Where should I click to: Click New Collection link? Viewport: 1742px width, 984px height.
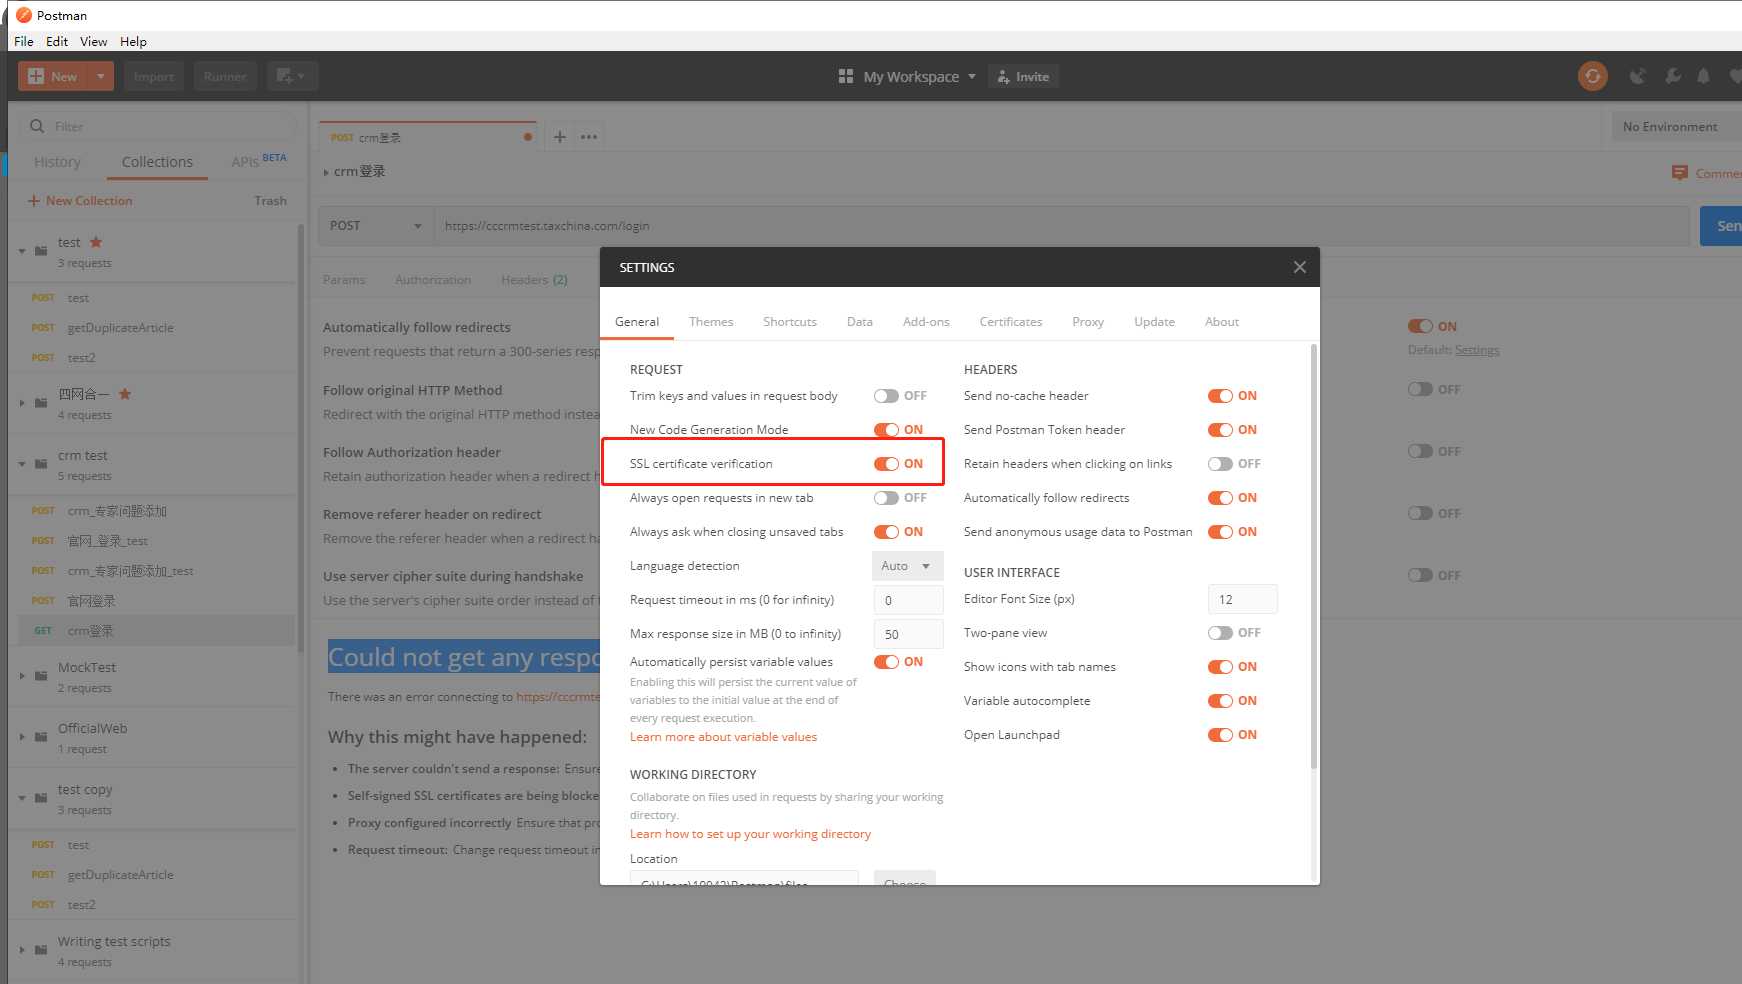pos(80,201)
